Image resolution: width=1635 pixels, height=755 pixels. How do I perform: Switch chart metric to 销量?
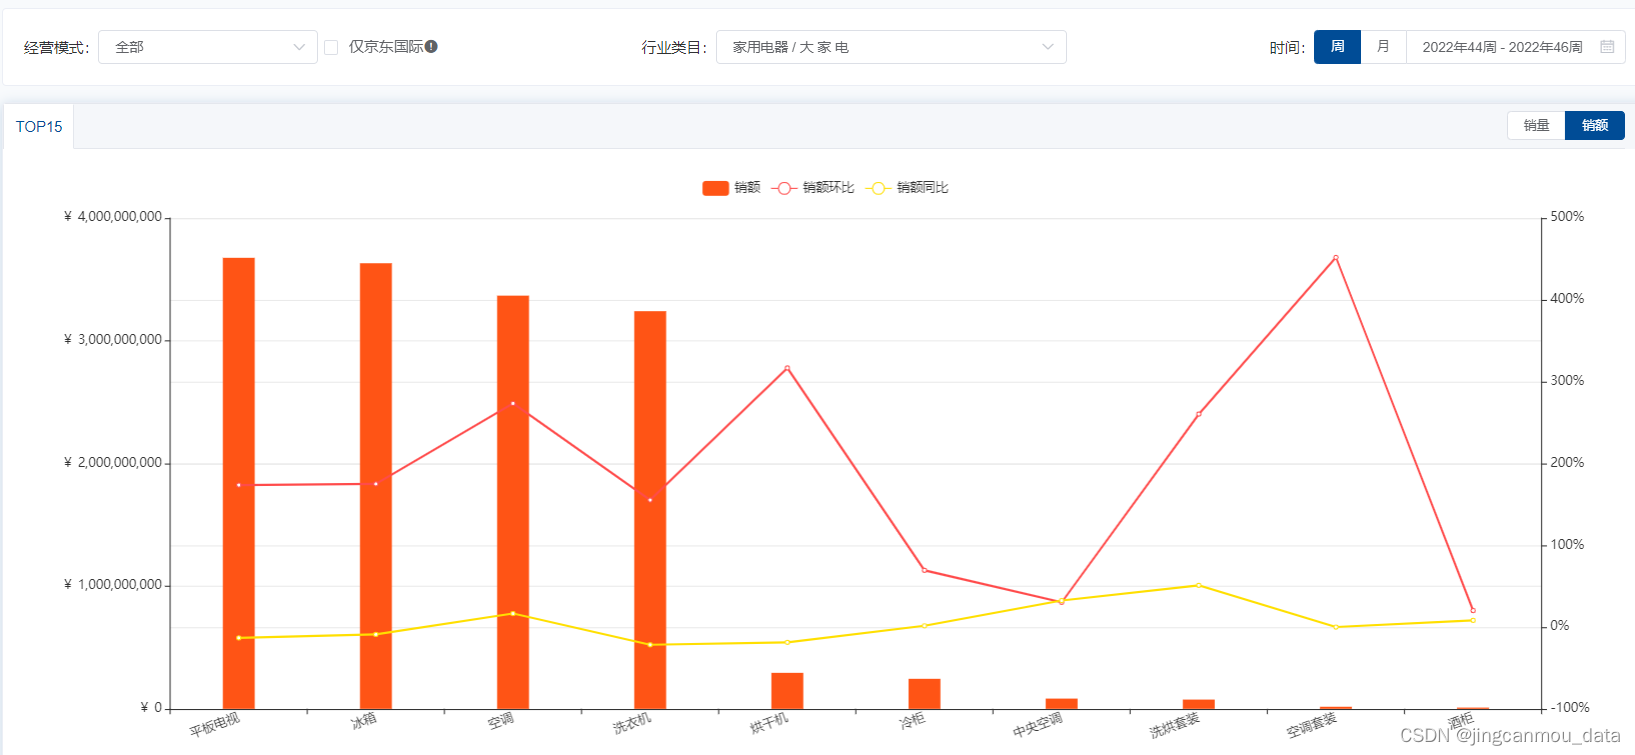click(x=1536, y=125)
